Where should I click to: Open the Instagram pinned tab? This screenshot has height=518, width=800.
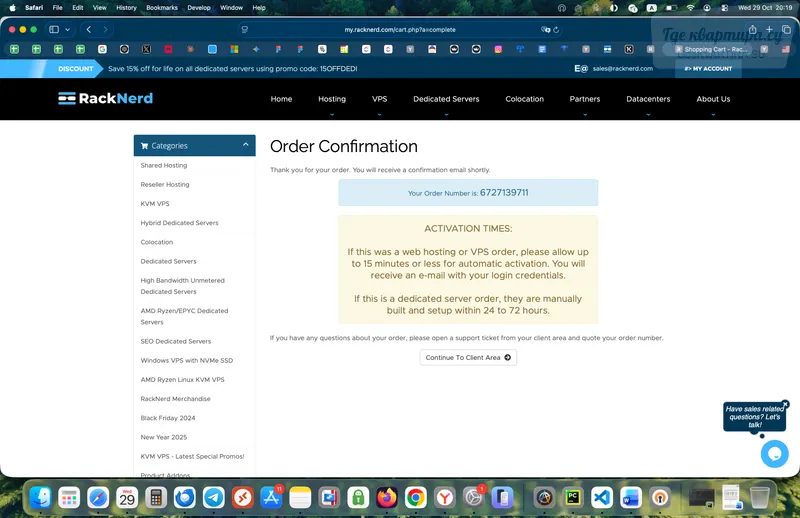point(498,49)
